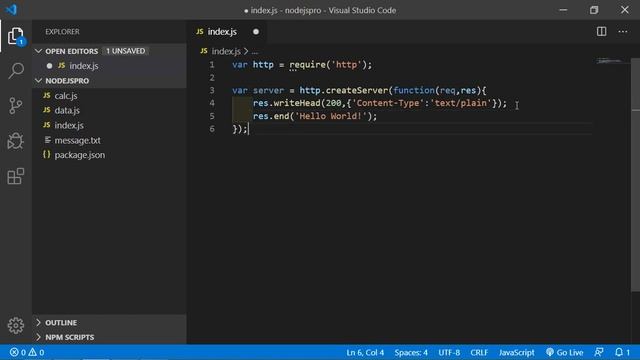Select the index.js editor tab
Screen dimensions: 640x360
227,32
